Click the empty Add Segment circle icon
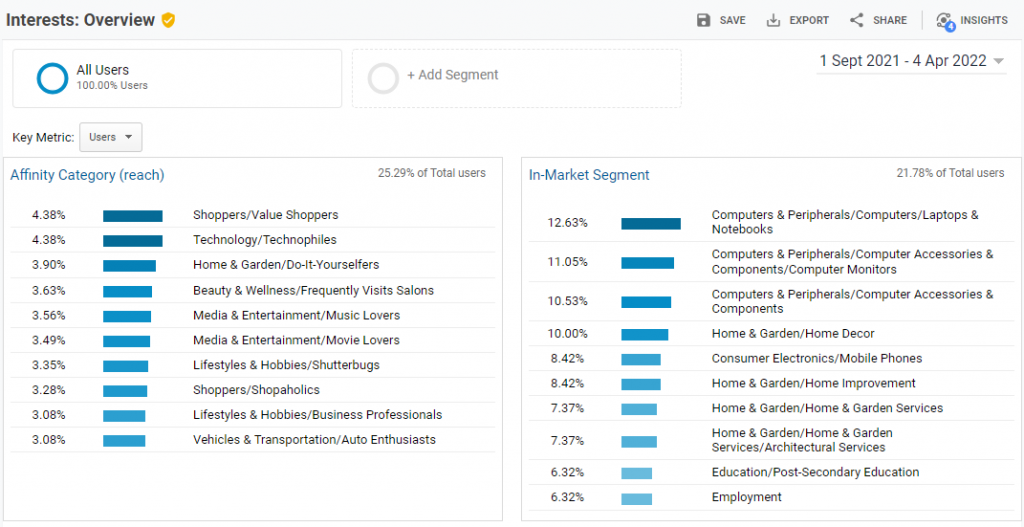Viewport: 1024px width, 527px height. [383, 78]
